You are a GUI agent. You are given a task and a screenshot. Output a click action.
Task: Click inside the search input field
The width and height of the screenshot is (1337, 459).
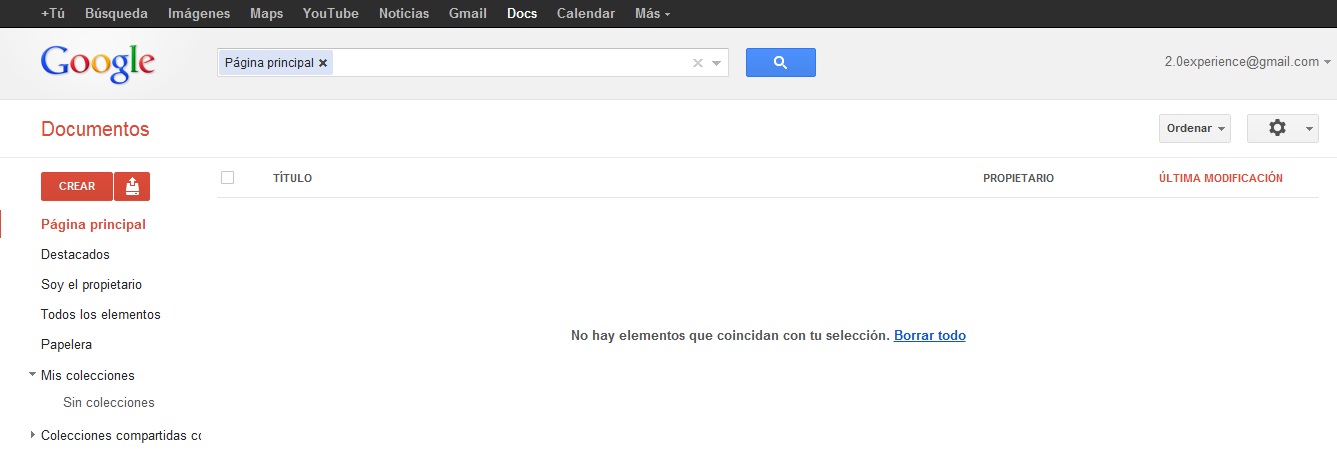[x=510, y=63]
